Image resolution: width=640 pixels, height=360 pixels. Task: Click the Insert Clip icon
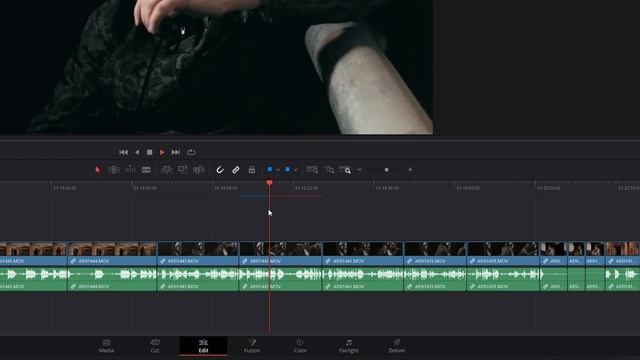click(167, 170)
